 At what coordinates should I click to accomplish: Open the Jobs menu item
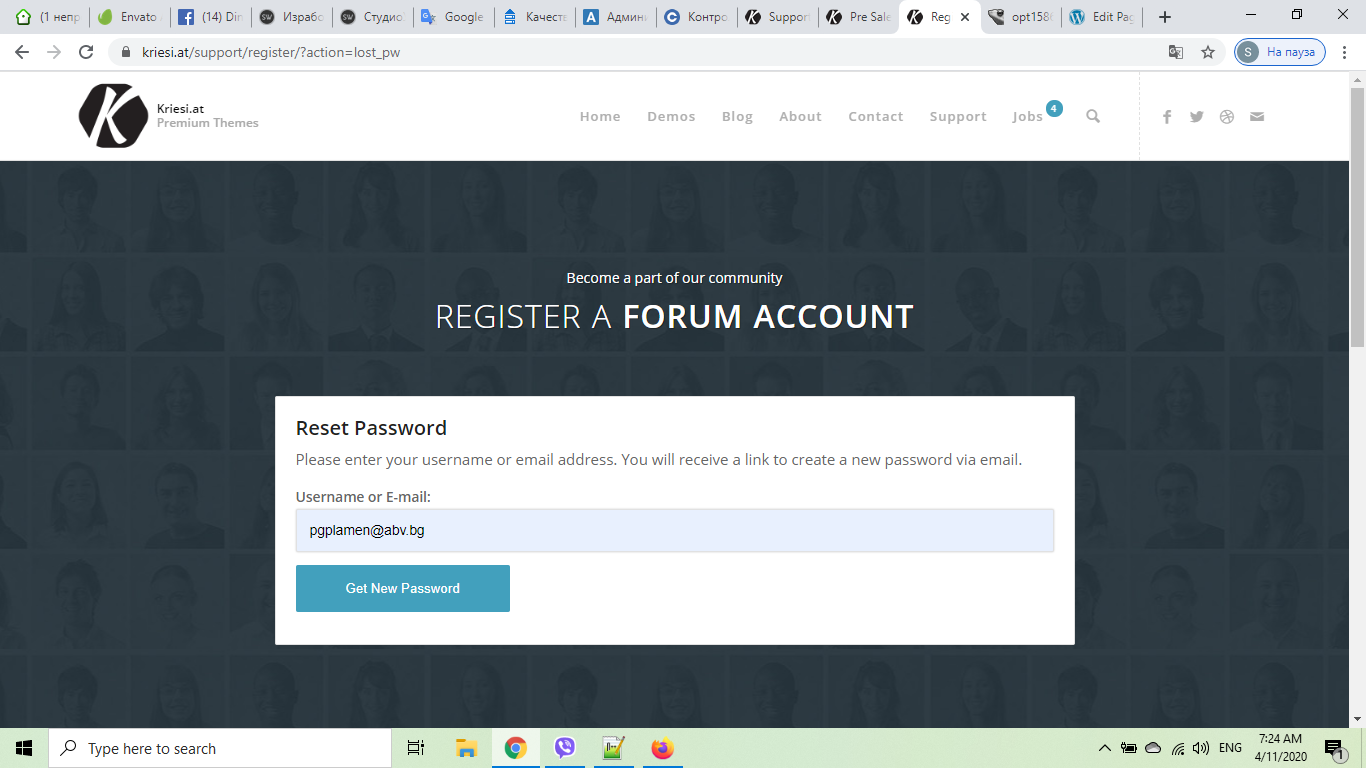coord(1027,117)
